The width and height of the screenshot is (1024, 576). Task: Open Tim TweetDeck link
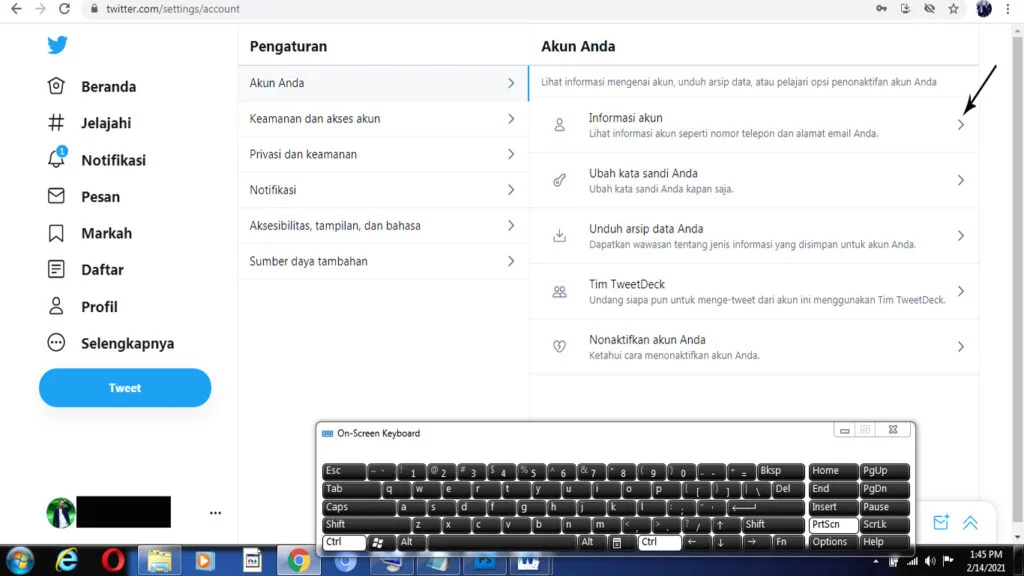pos(754,291)
